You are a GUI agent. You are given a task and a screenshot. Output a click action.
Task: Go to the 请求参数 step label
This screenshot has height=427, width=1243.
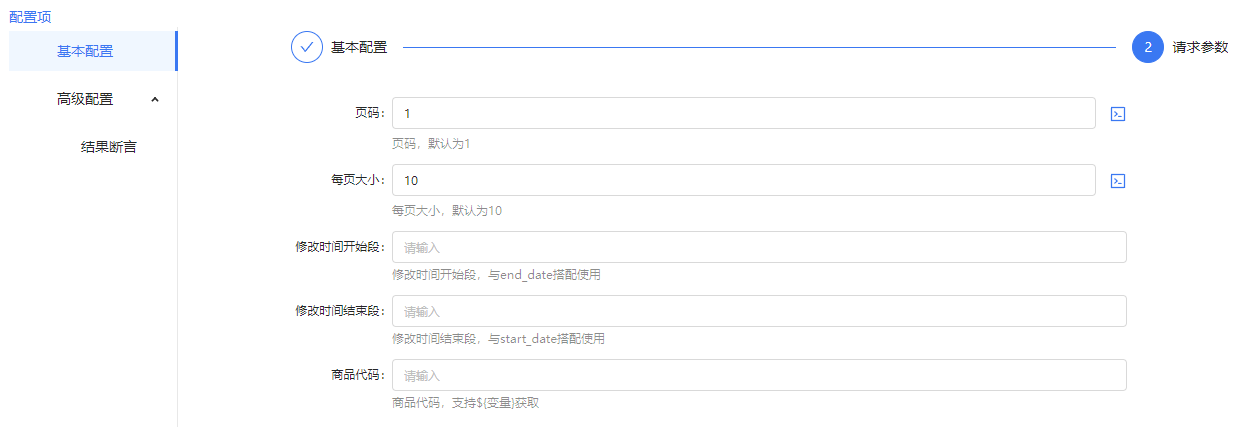coord(1200,47)
